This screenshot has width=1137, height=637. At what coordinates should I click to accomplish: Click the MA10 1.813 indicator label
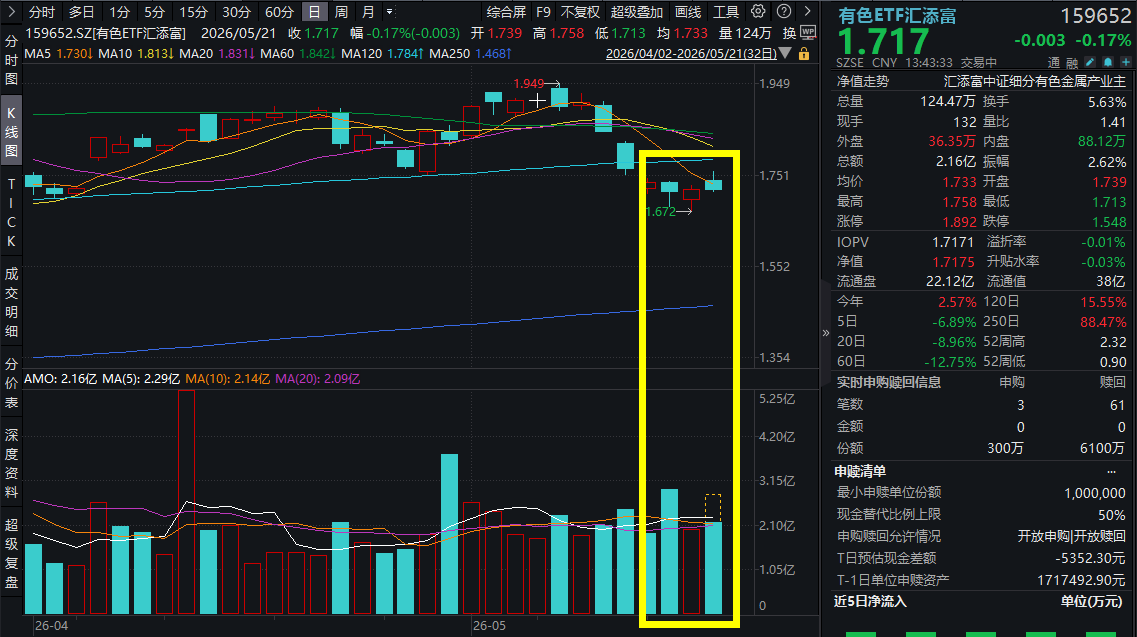[136, 54]
